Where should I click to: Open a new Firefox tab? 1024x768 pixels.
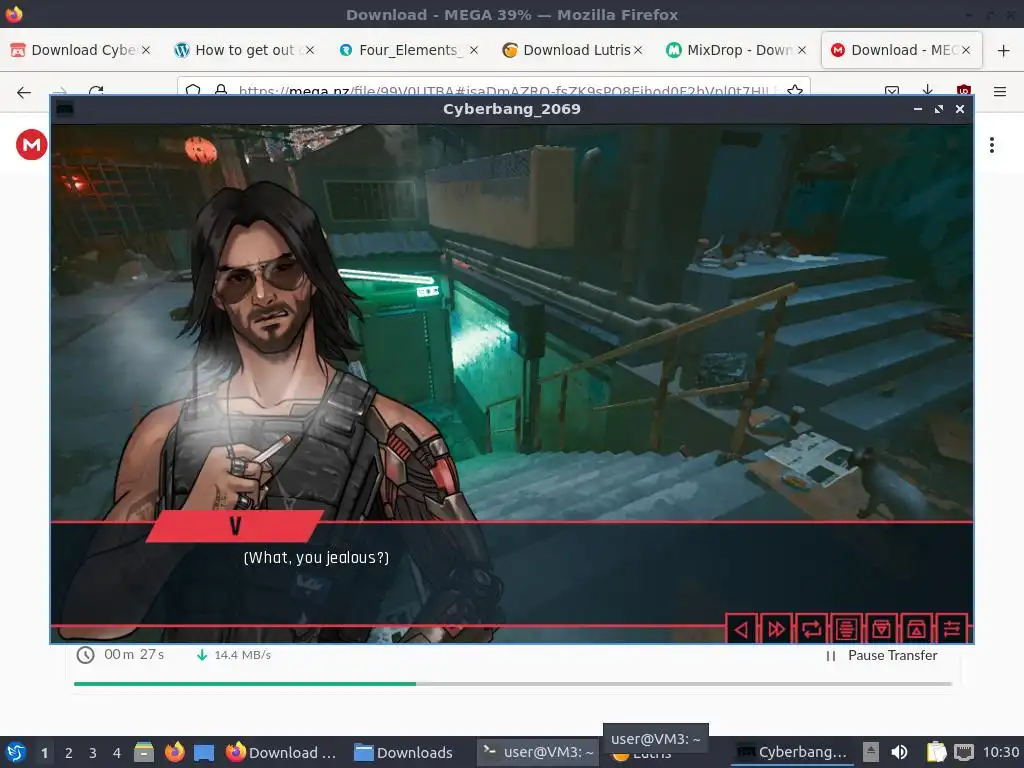coord(1003,50)
